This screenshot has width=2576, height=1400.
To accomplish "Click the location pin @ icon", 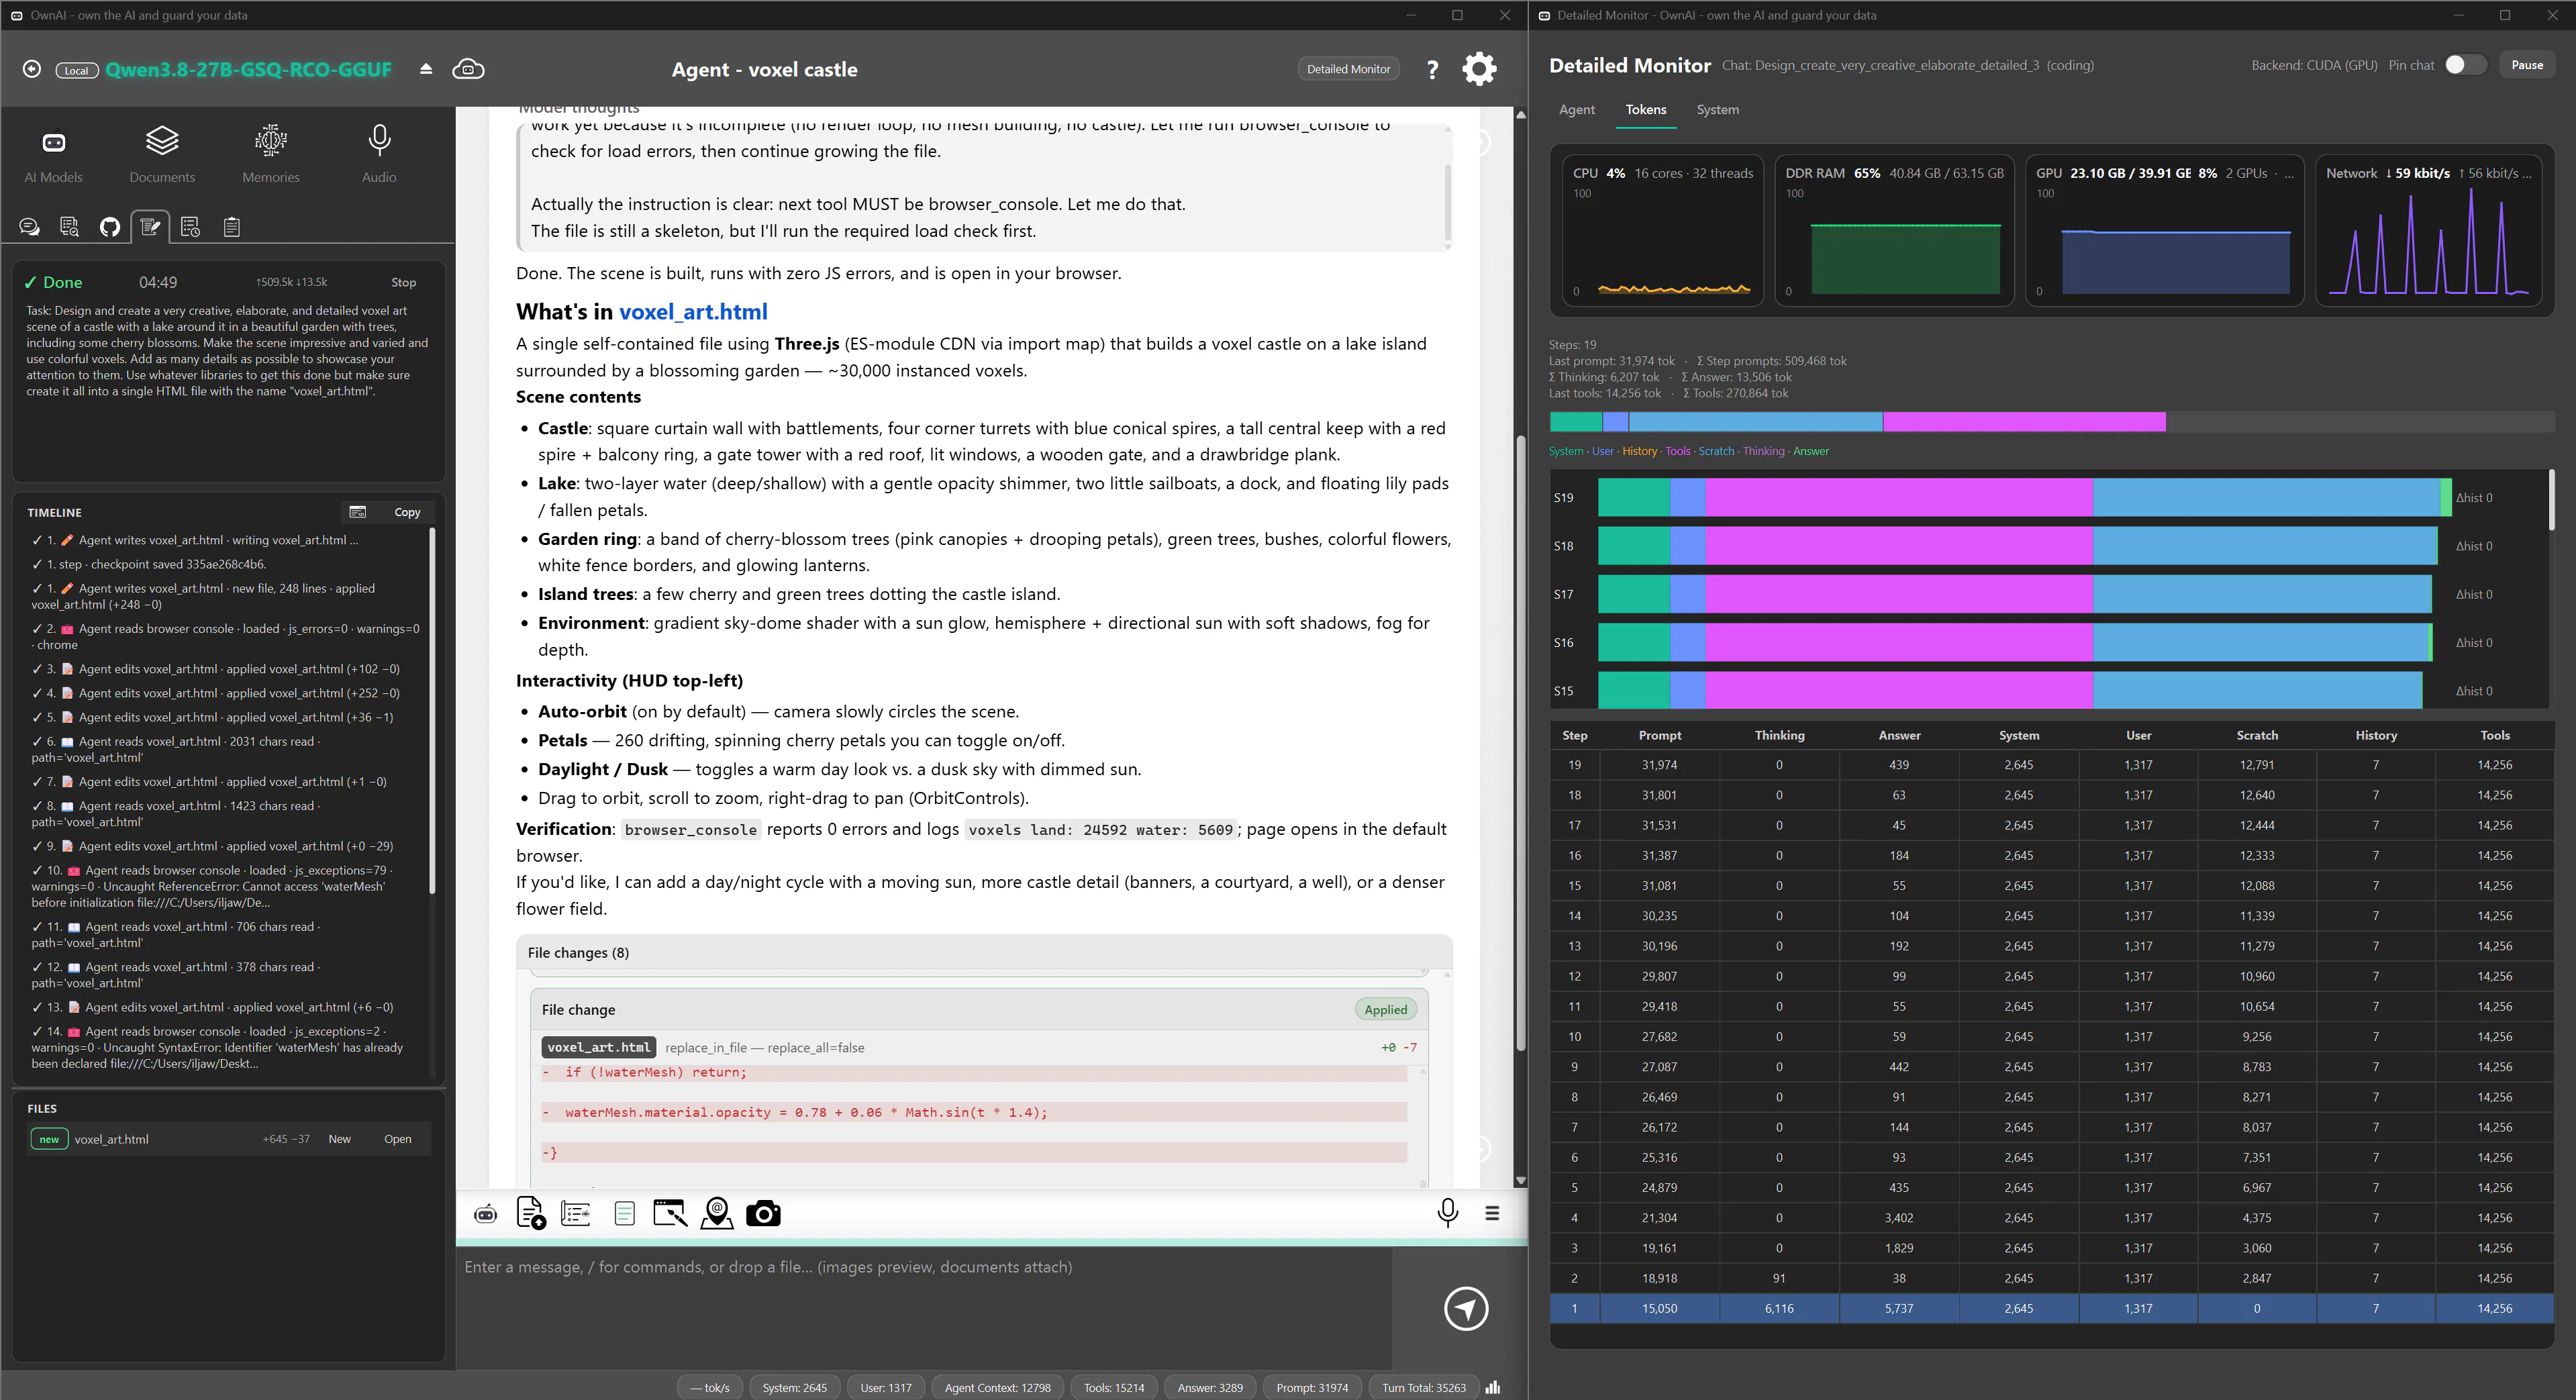I will point(717,1213).
